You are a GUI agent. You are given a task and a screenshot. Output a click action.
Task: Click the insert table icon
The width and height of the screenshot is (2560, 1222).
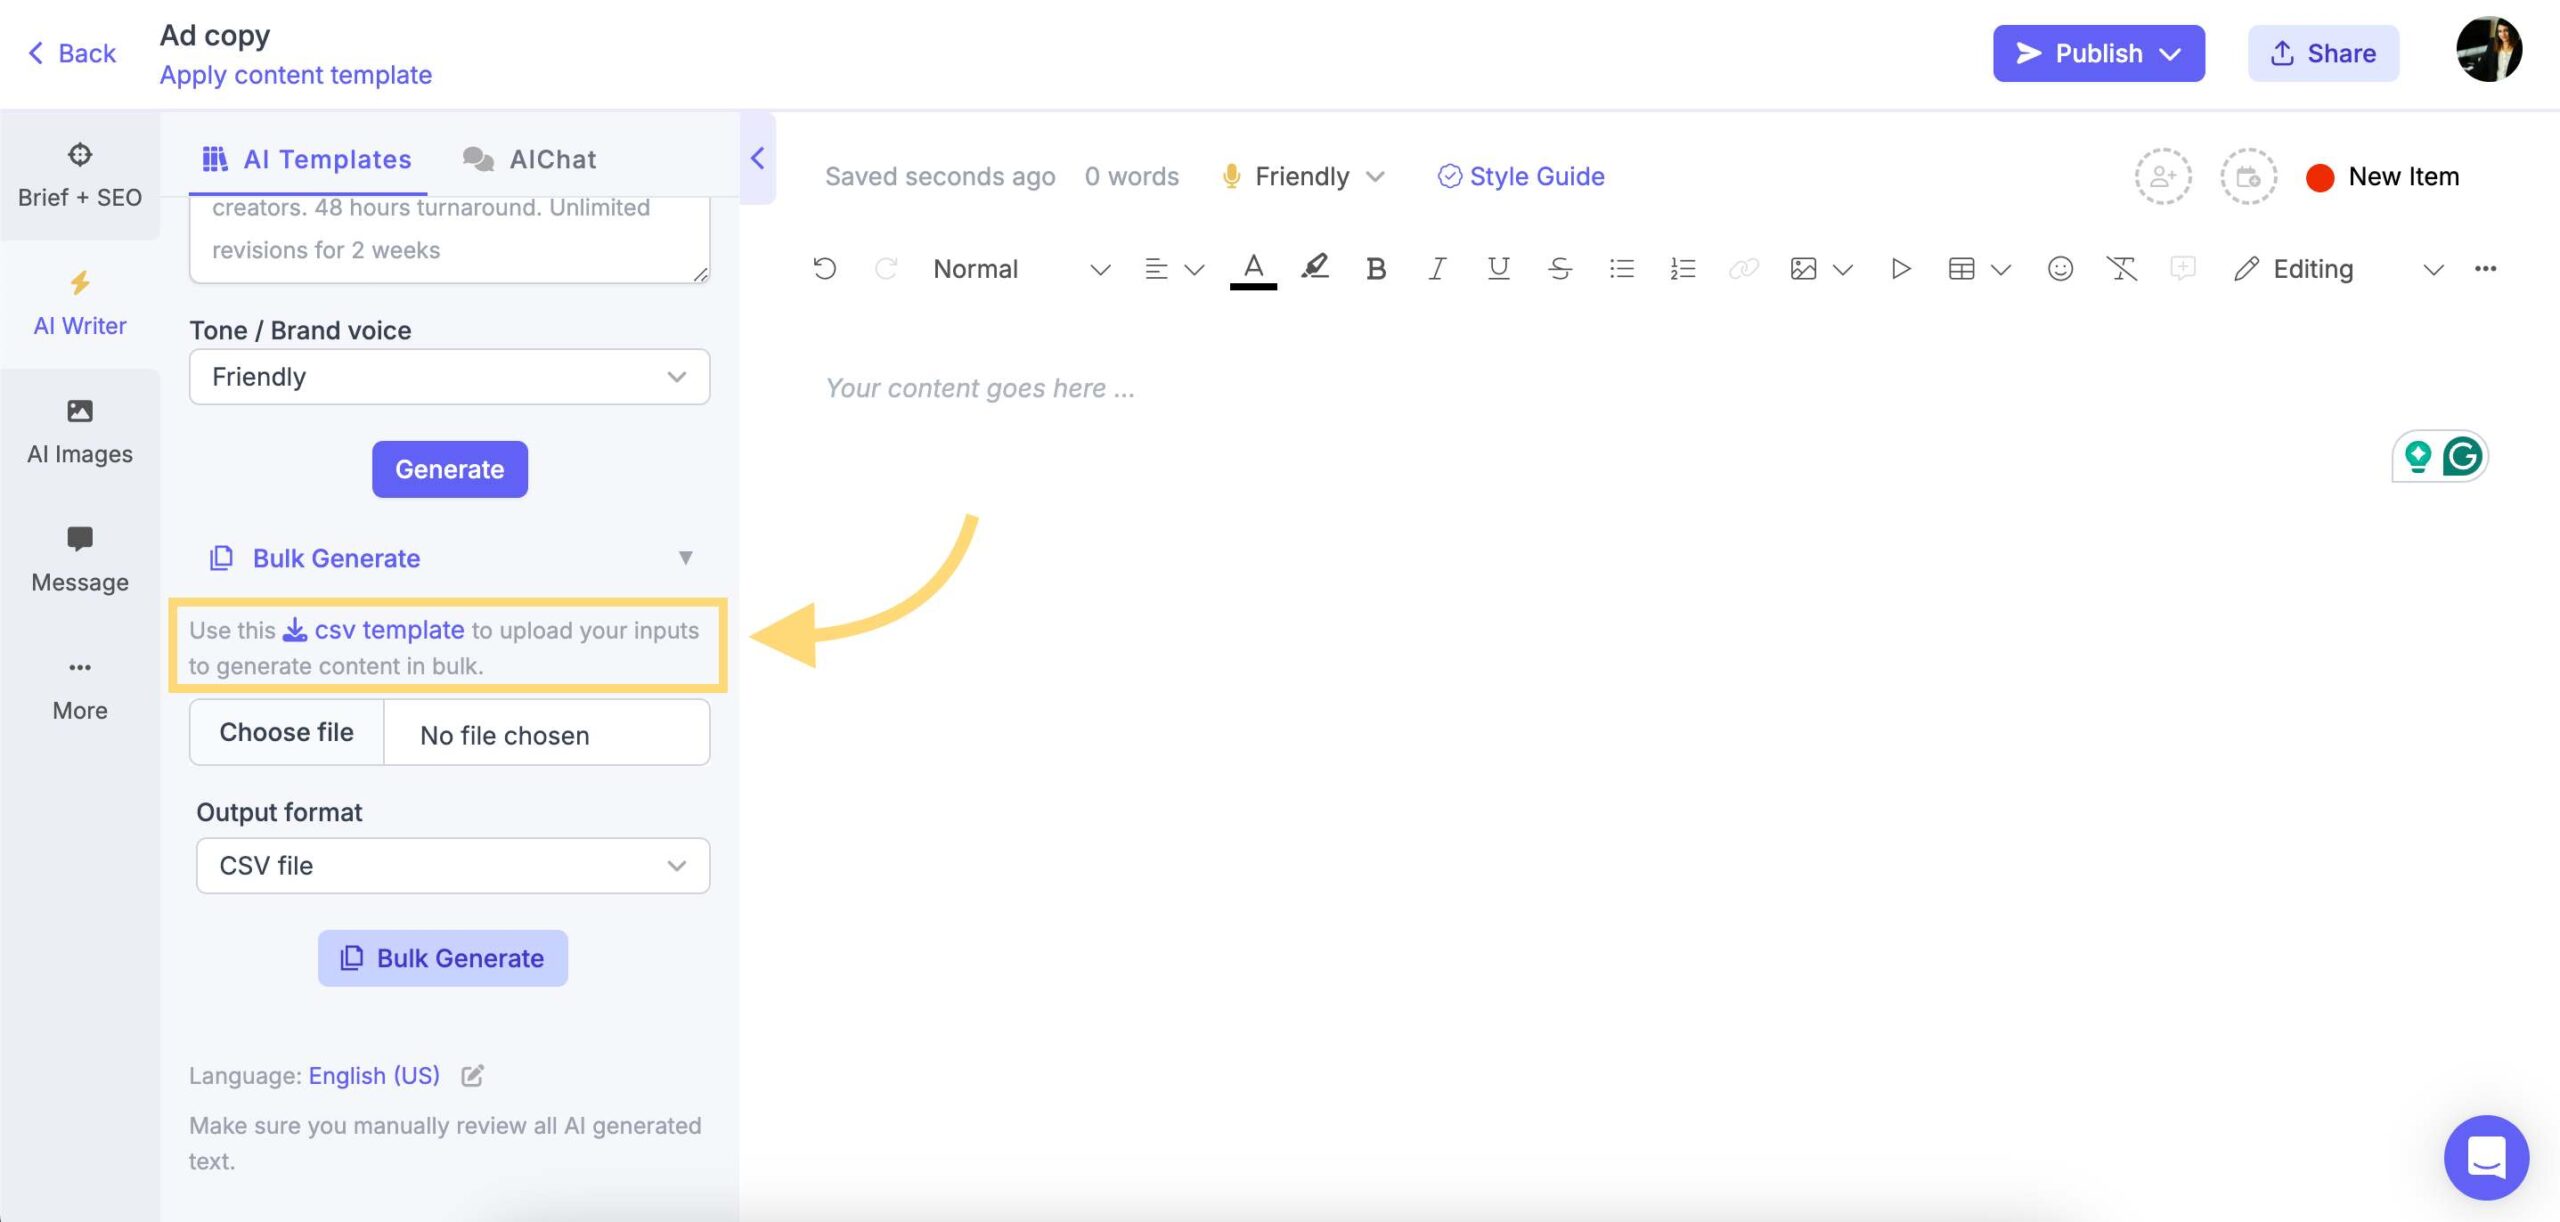[x=1961, y=268]
